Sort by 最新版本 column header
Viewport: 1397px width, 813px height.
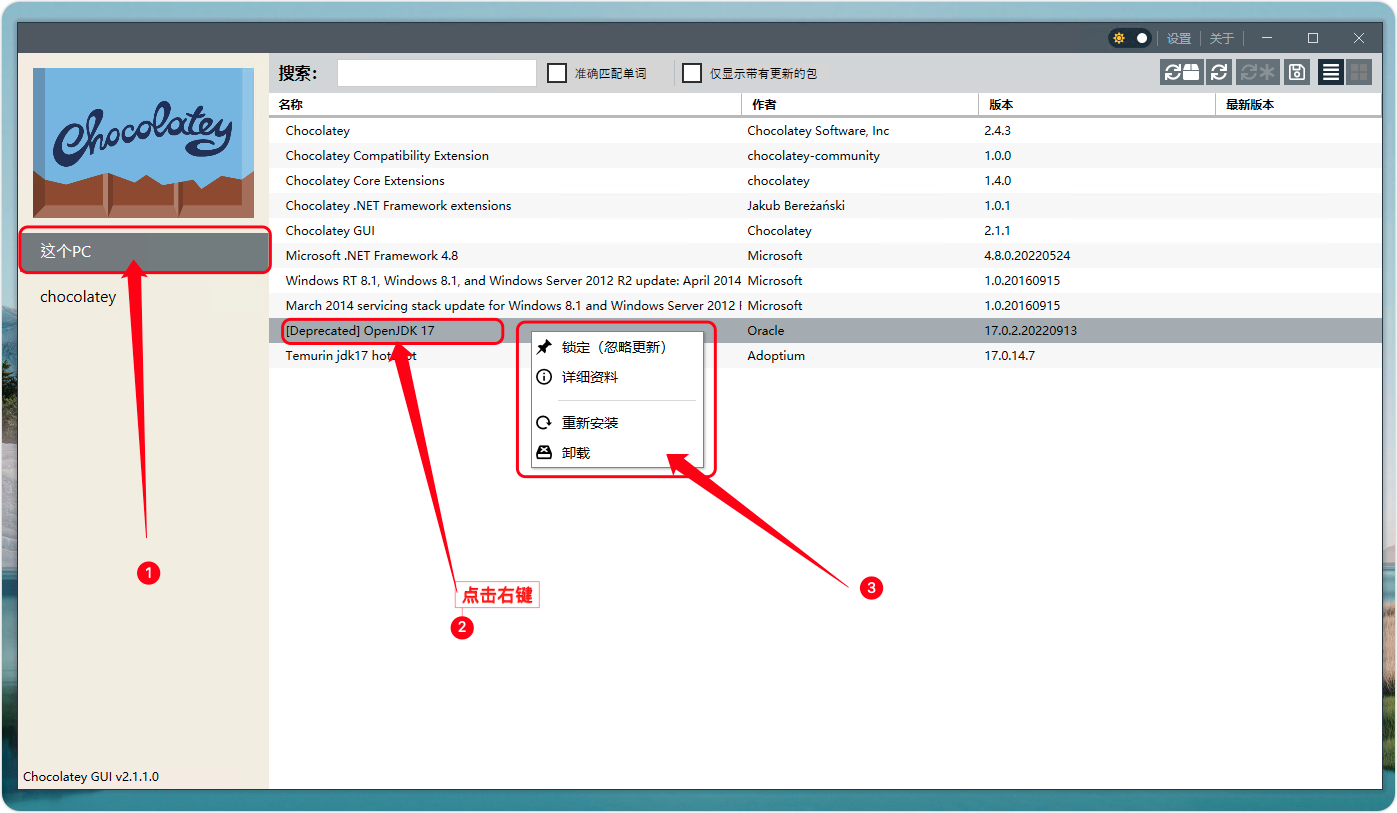1298,104
